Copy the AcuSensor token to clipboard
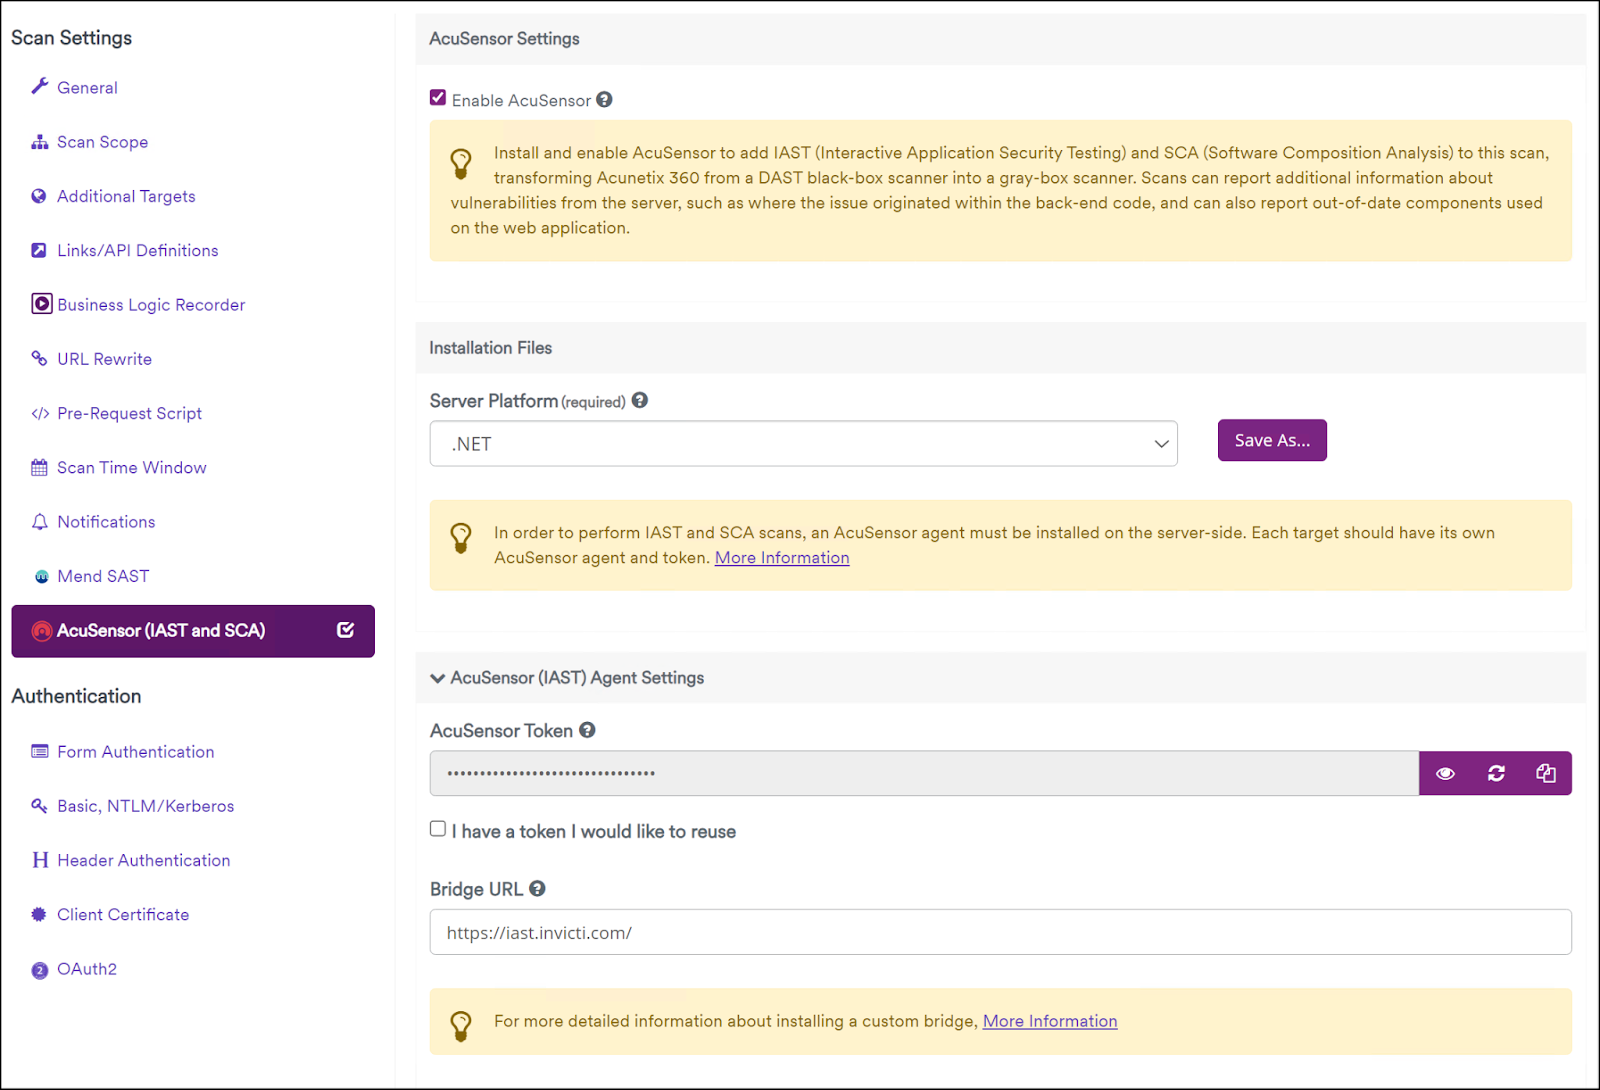 click(x=1546, y=773)
